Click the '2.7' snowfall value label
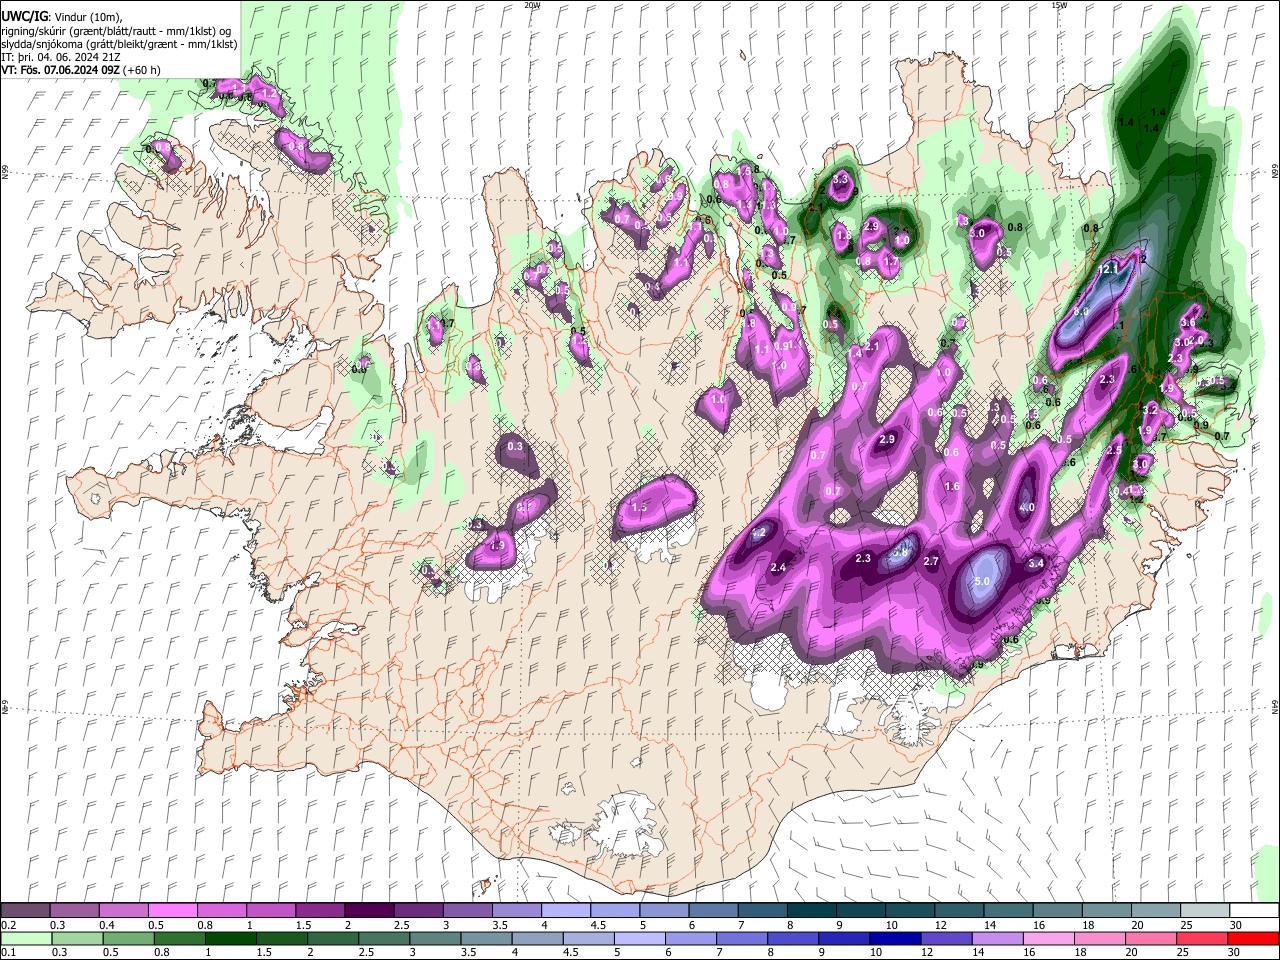Image resolution: width=1280 pixels, height=960 pixels. [x=931, y=561]
